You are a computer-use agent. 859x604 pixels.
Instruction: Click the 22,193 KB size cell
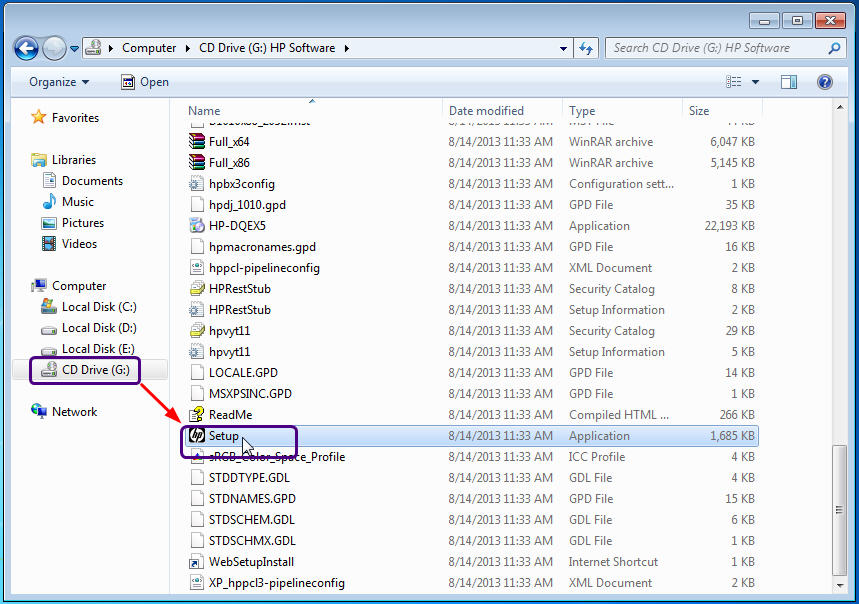[x=729, y=226]
